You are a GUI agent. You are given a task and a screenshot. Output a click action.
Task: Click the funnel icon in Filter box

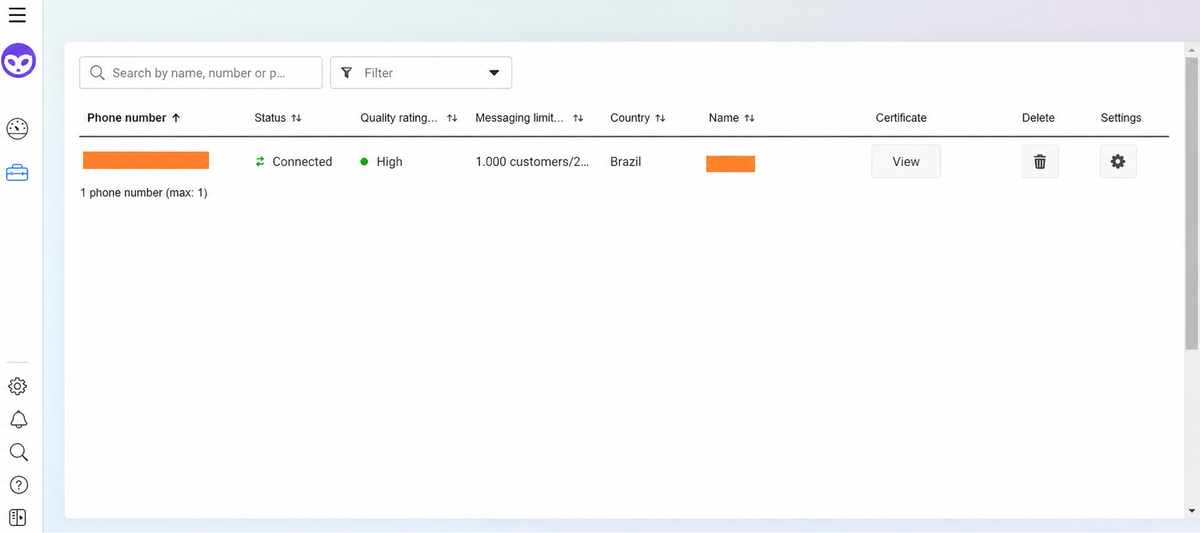pos(347,73)
